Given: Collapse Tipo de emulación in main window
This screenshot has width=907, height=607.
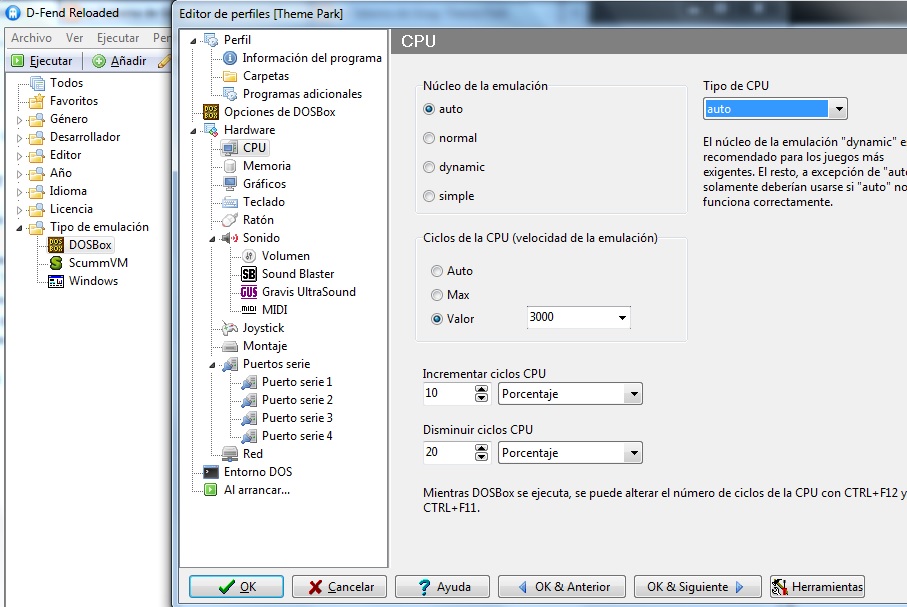Looking at the screenshot, I should point(19,228).
